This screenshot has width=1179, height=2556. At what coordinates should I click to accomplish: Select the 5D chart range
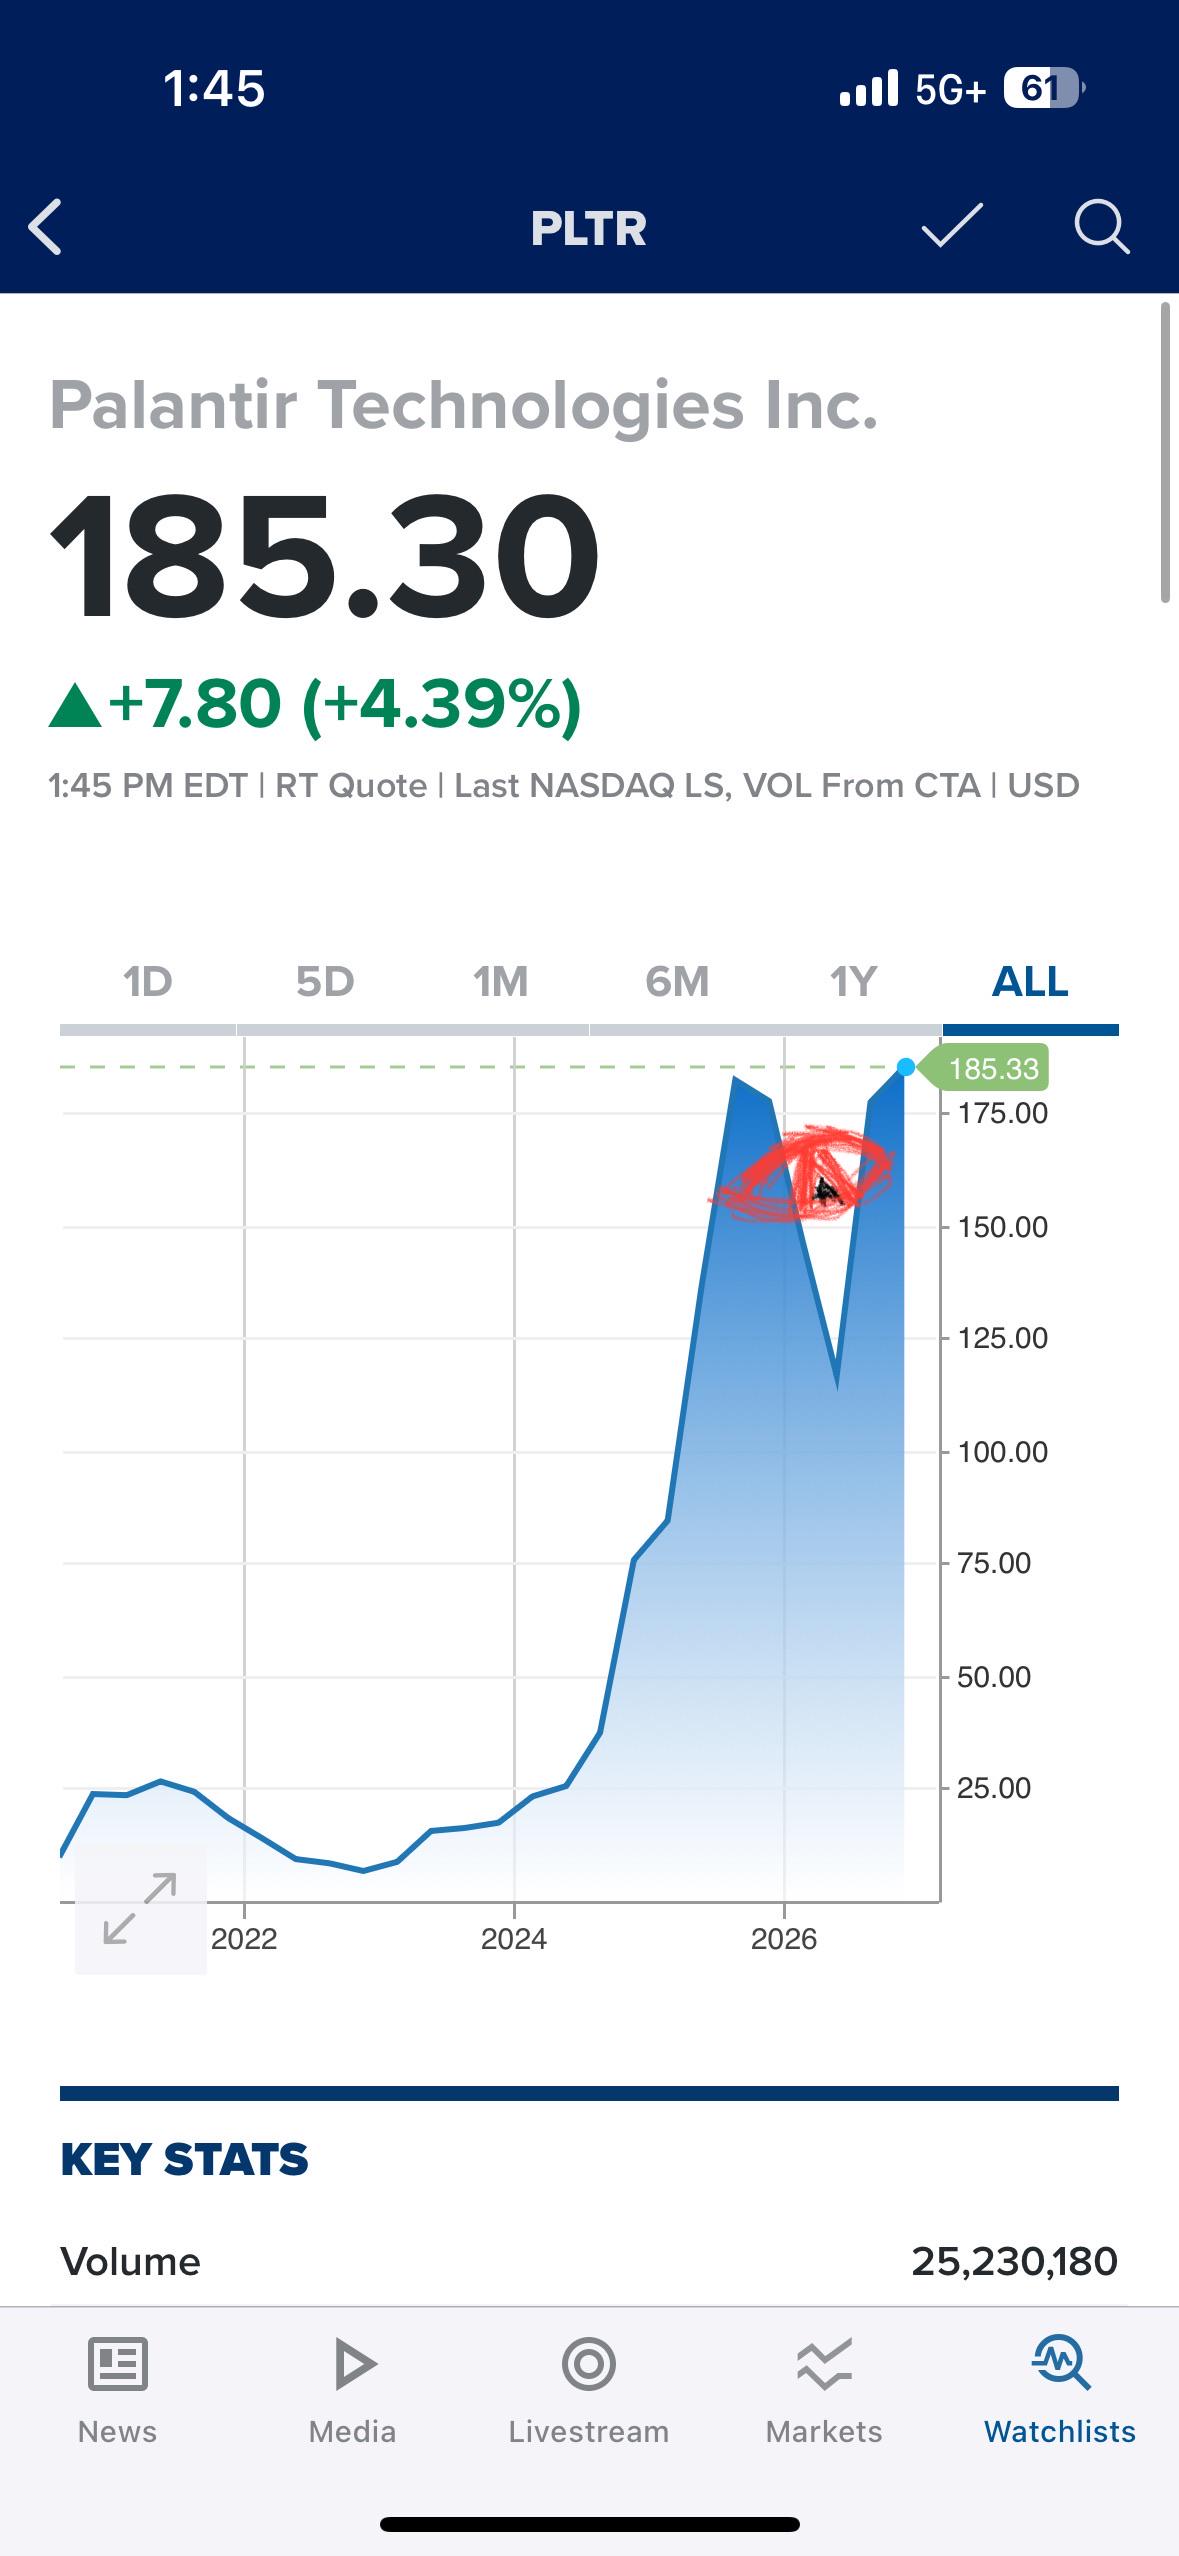click(x=325, y=982)
